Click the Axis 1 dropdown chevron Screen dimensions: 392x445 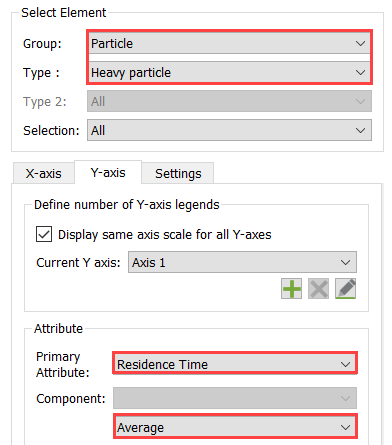click(346, 263)
